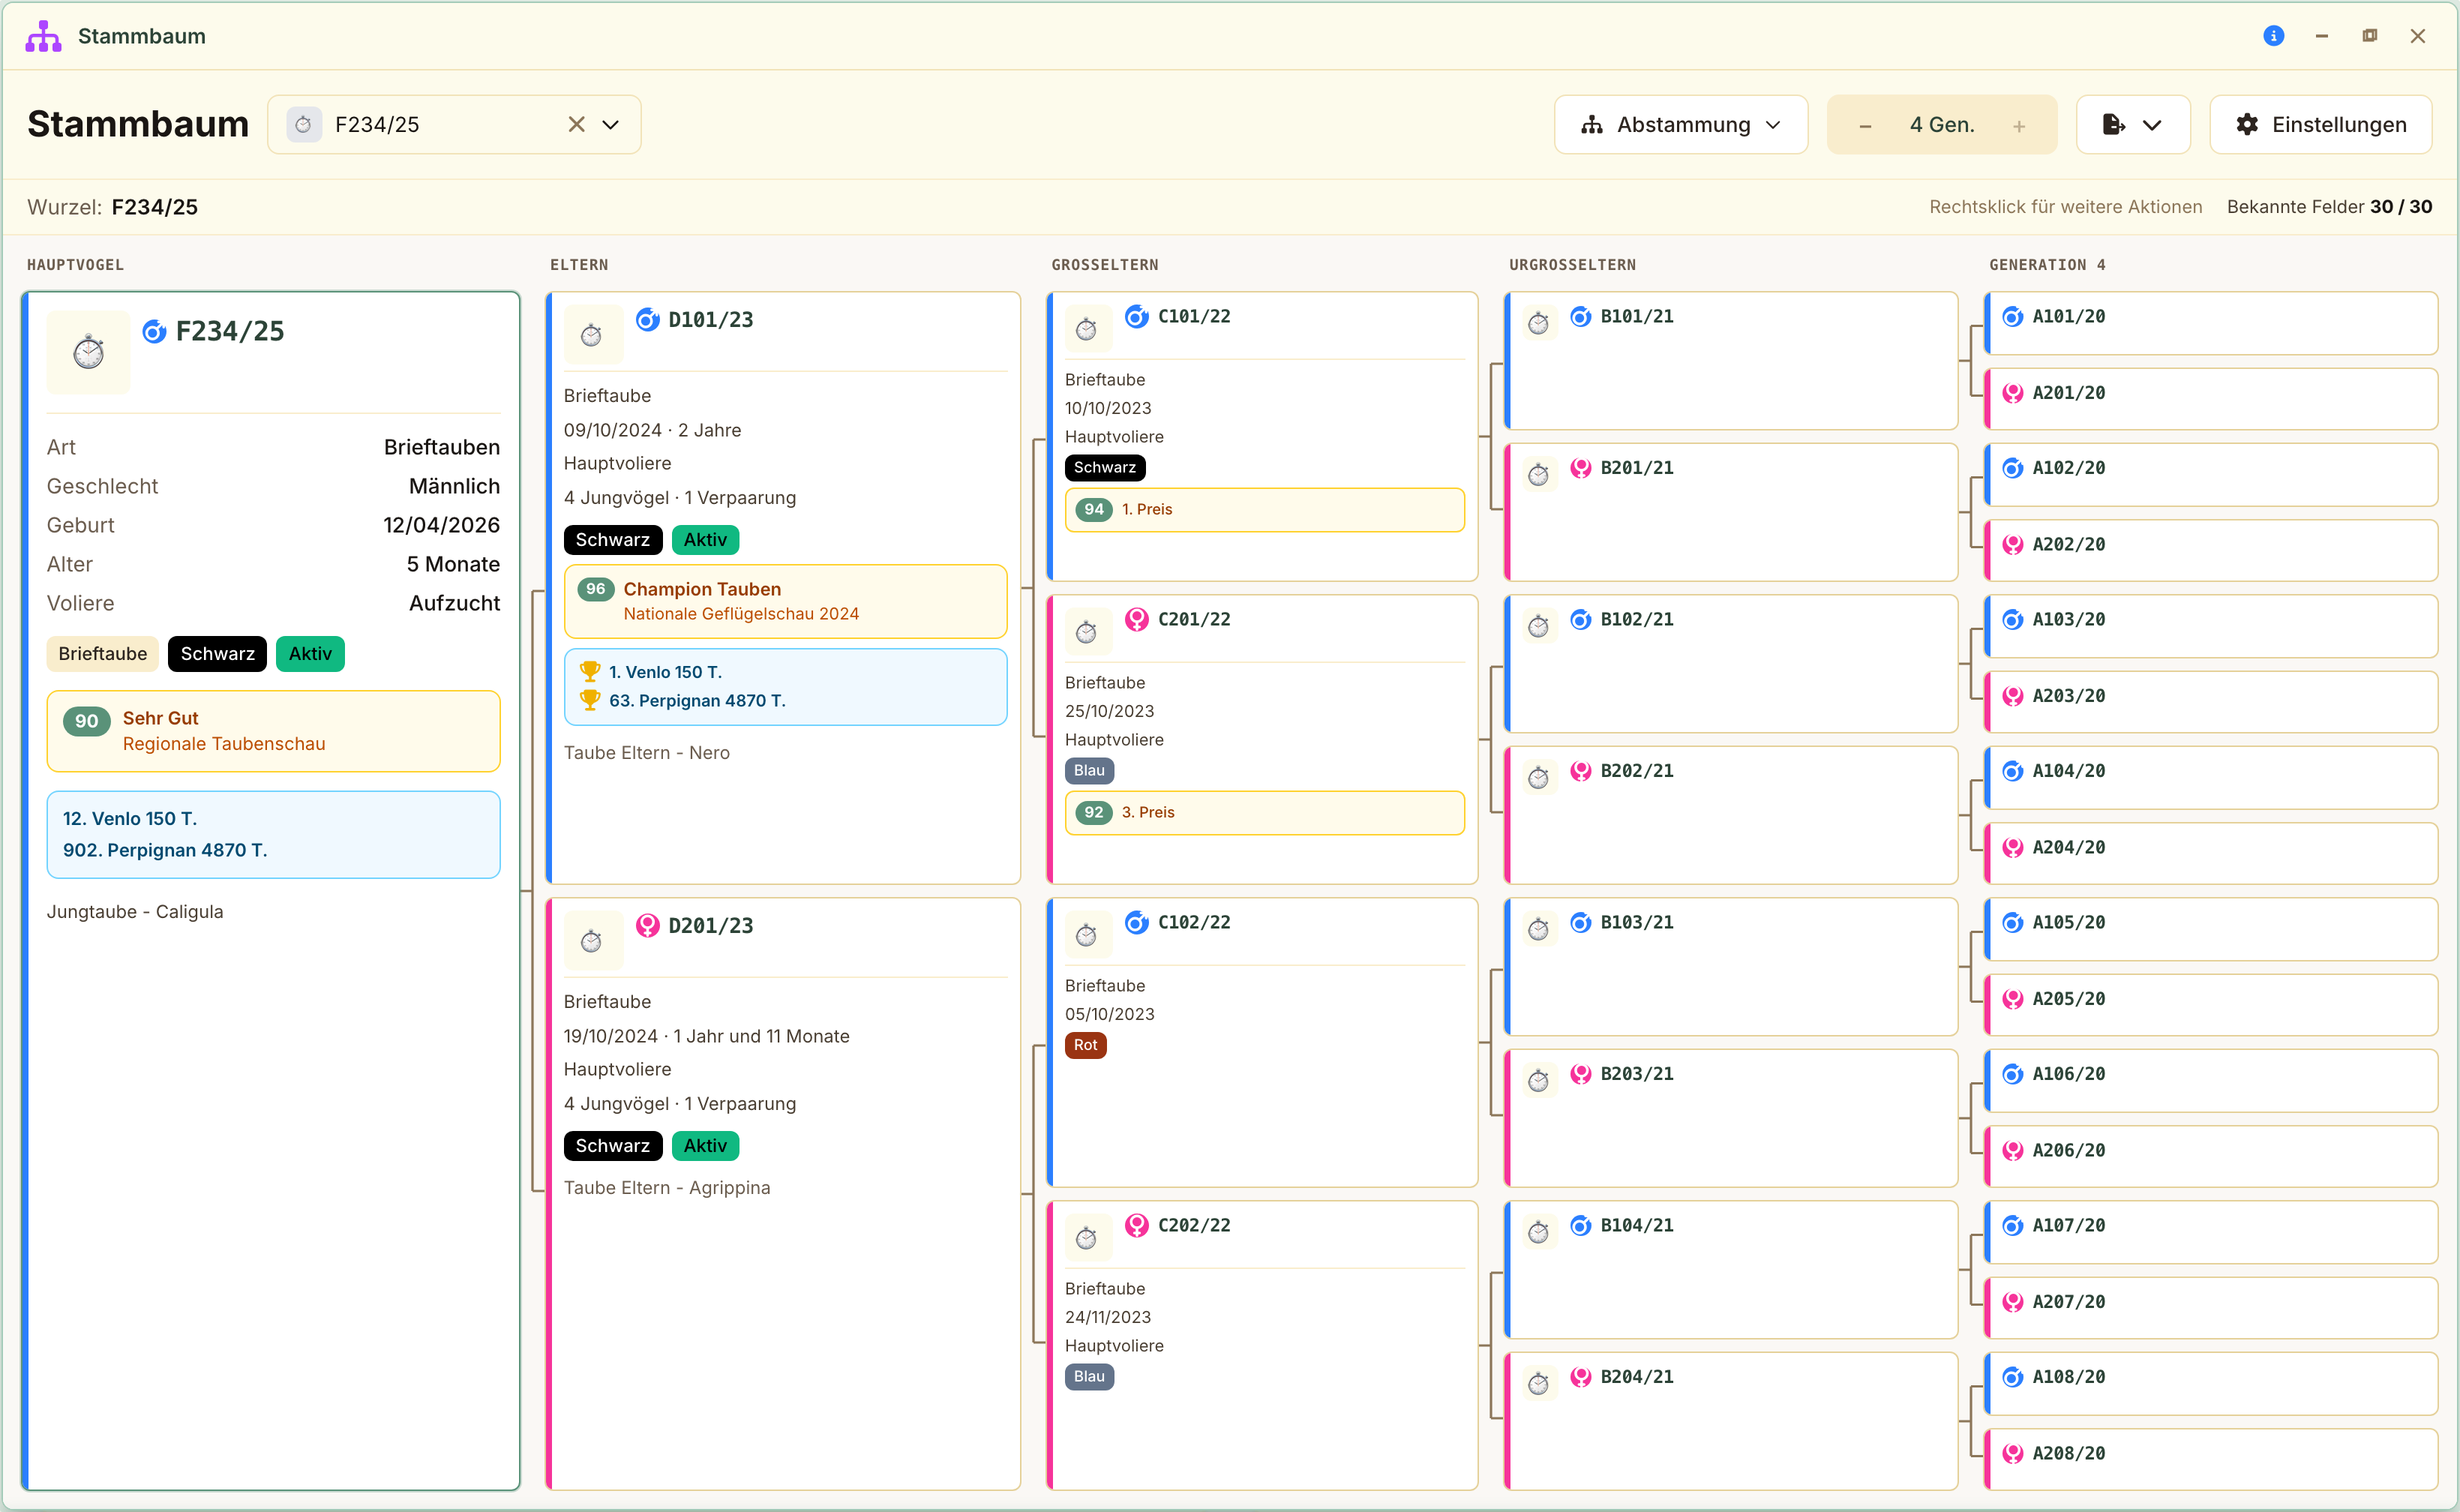
Task: Click the stopwatch icon of B203/21
Action: coord(1538,1080)
